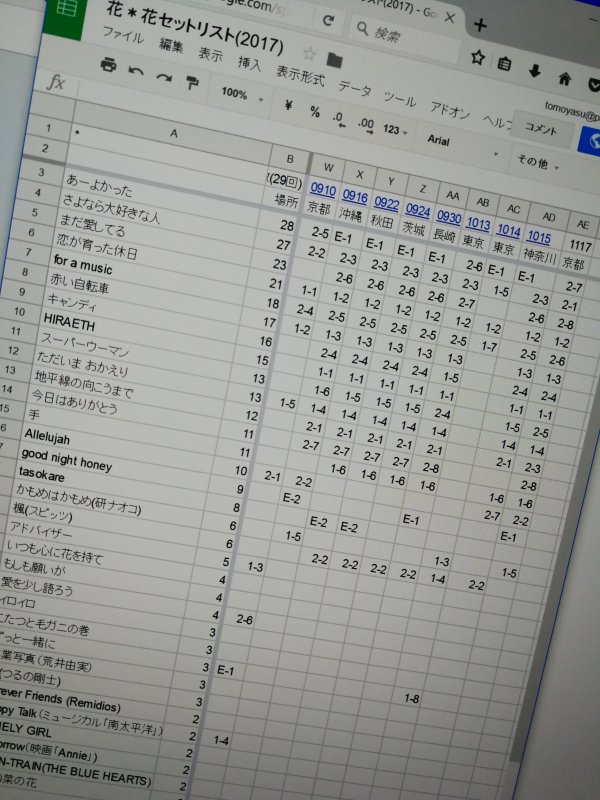This screenshot has width=600, height=800.
Task: Open the ファイル menu
Action: pos(123,36)
